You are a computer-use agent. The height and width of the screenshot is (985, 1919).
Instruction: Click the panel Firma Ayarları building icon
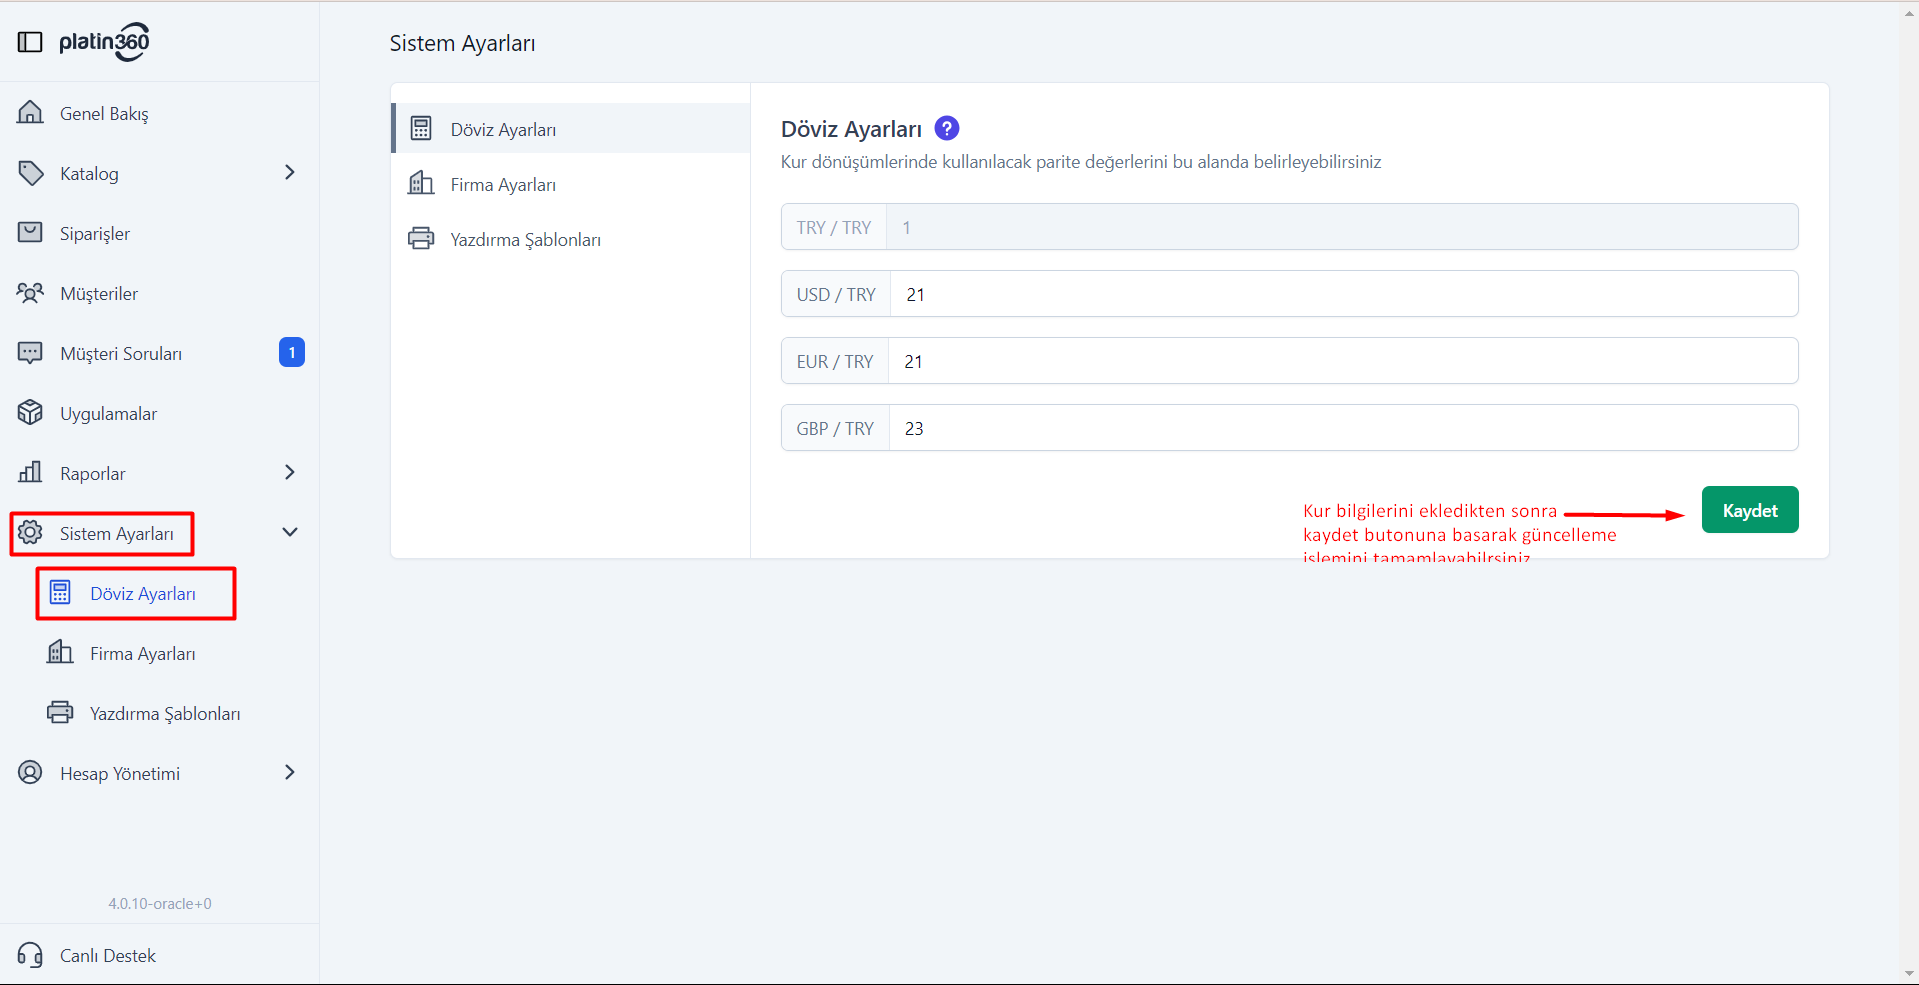[421, 183]
